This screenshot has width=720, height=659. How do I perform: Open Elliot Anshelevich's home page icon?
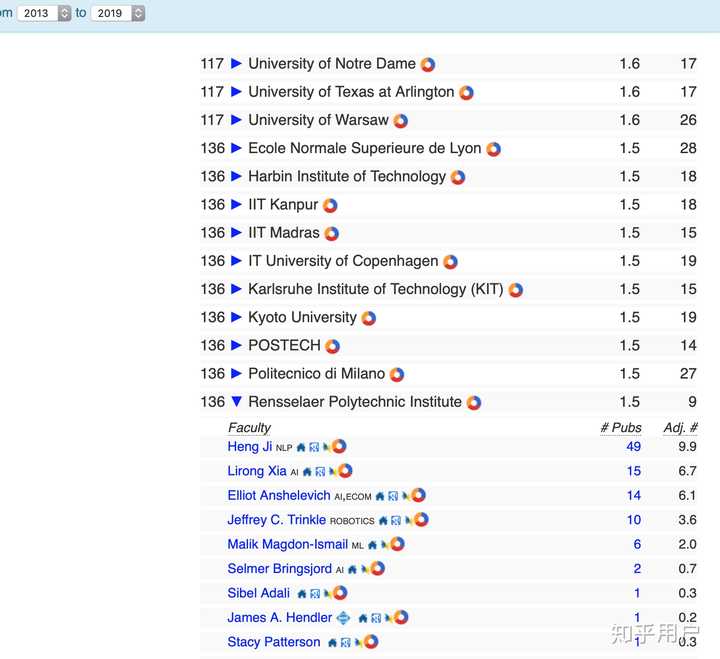pos(380,496)
